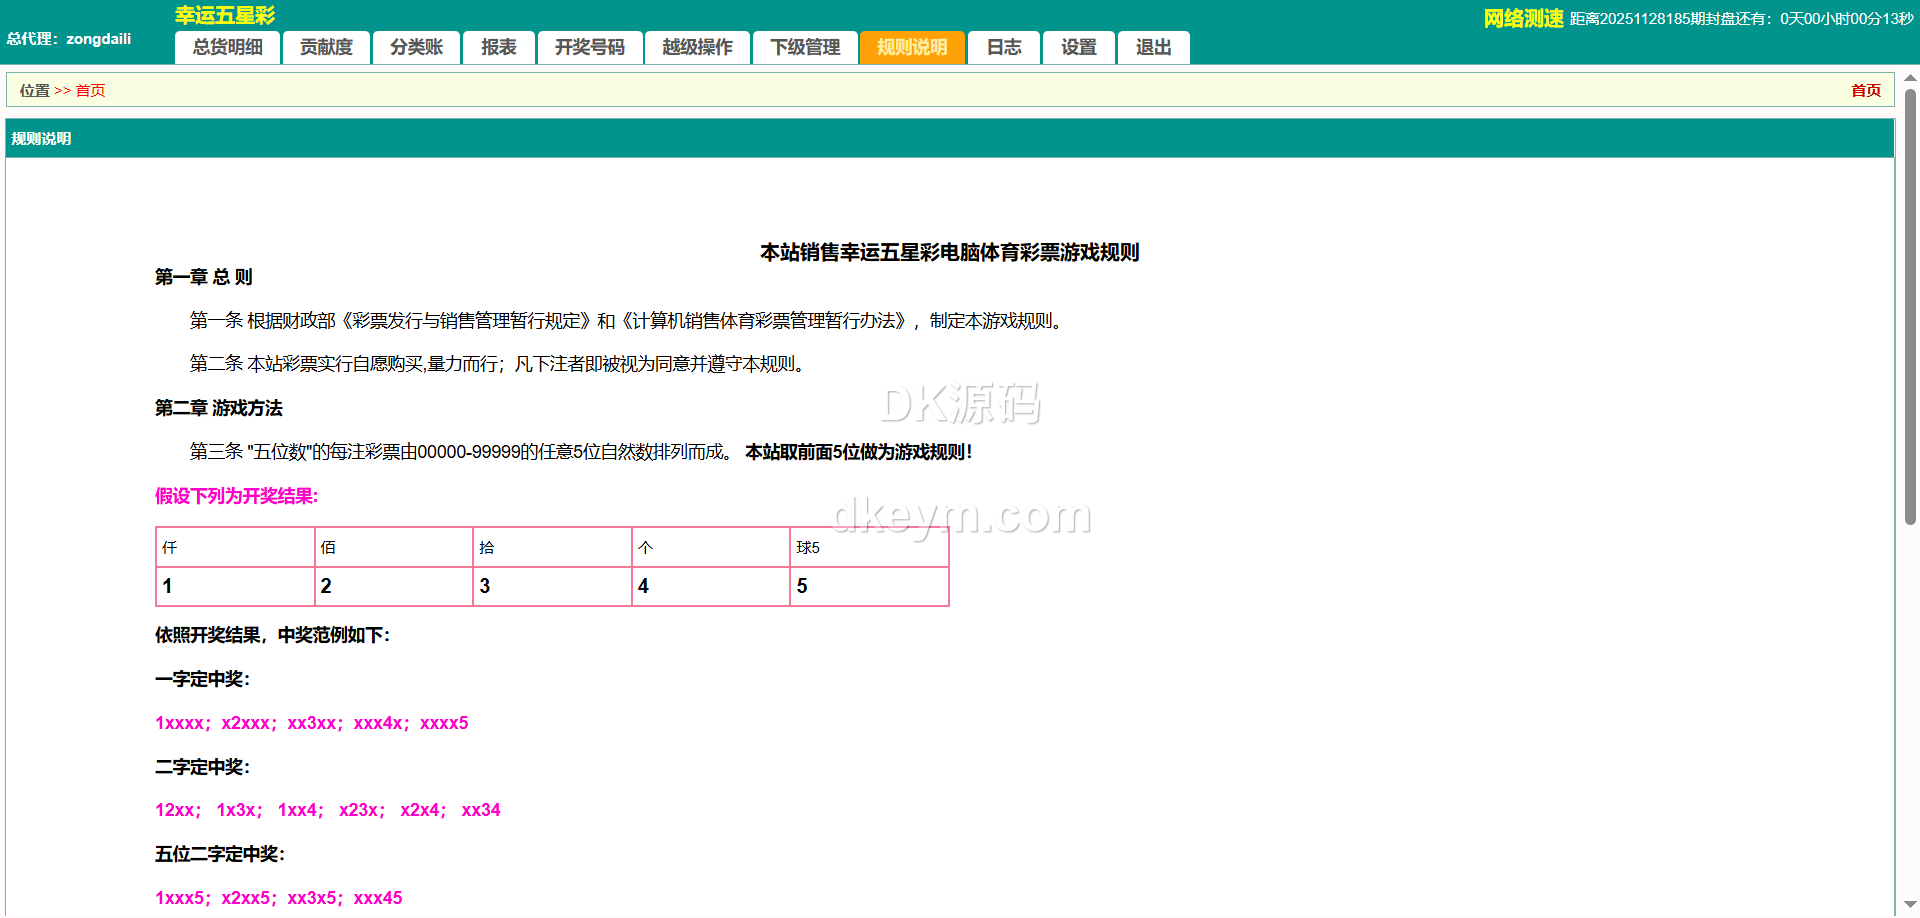Image resolution: width=1920 pixels, height=918 pixels.
Task: Click the 仟 column header cell
Action: tap(235, 547)
